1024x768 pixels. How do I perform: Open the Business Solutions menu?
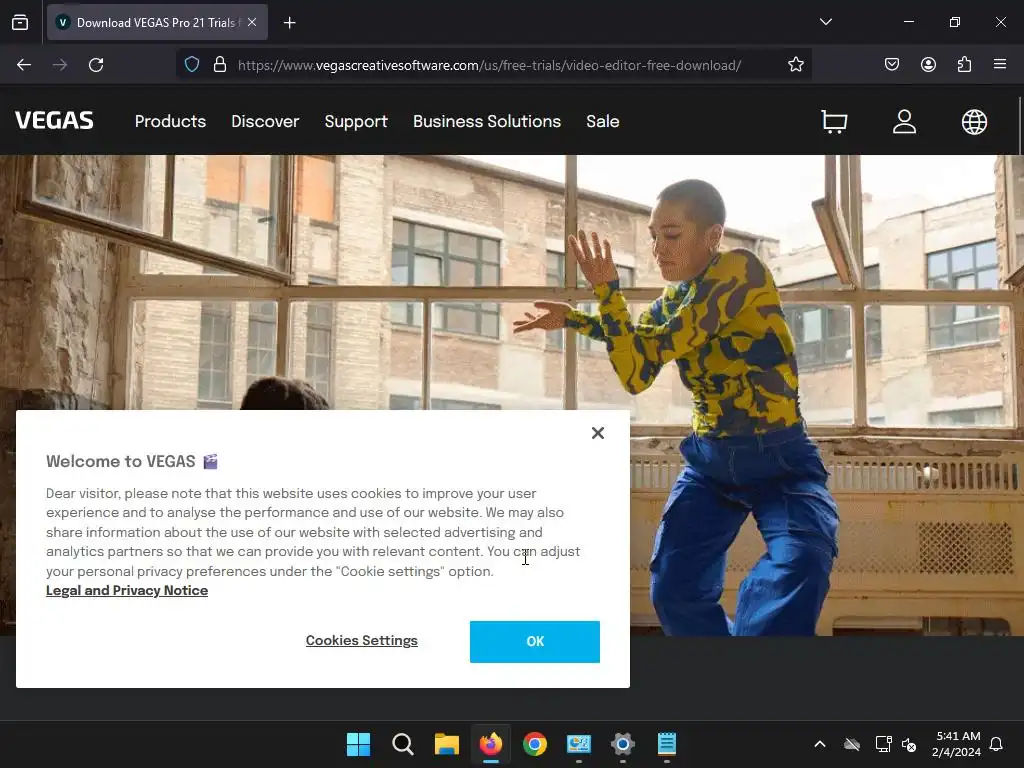click(487, 121)
